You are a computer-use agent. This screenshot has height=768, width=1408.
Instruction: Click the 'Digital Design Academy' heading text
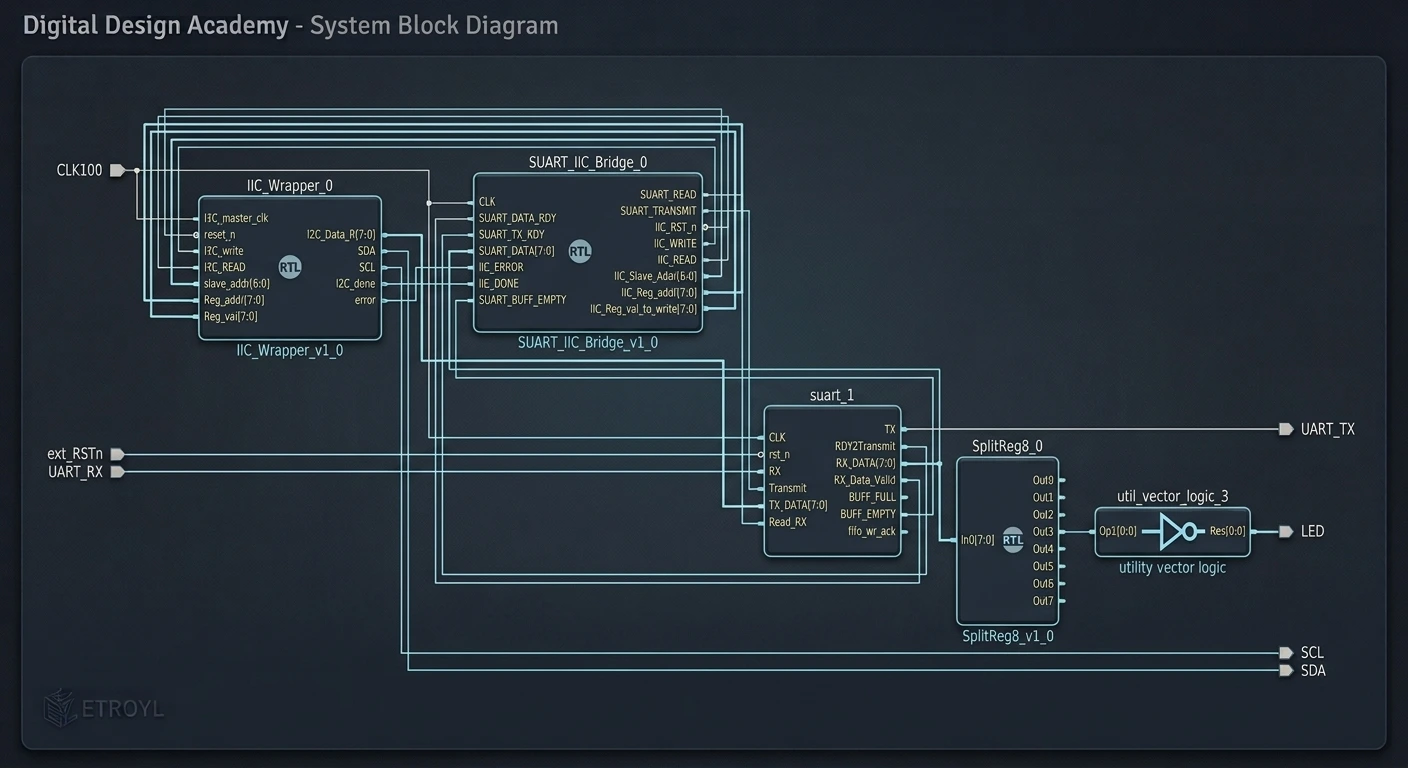(155, 25)
